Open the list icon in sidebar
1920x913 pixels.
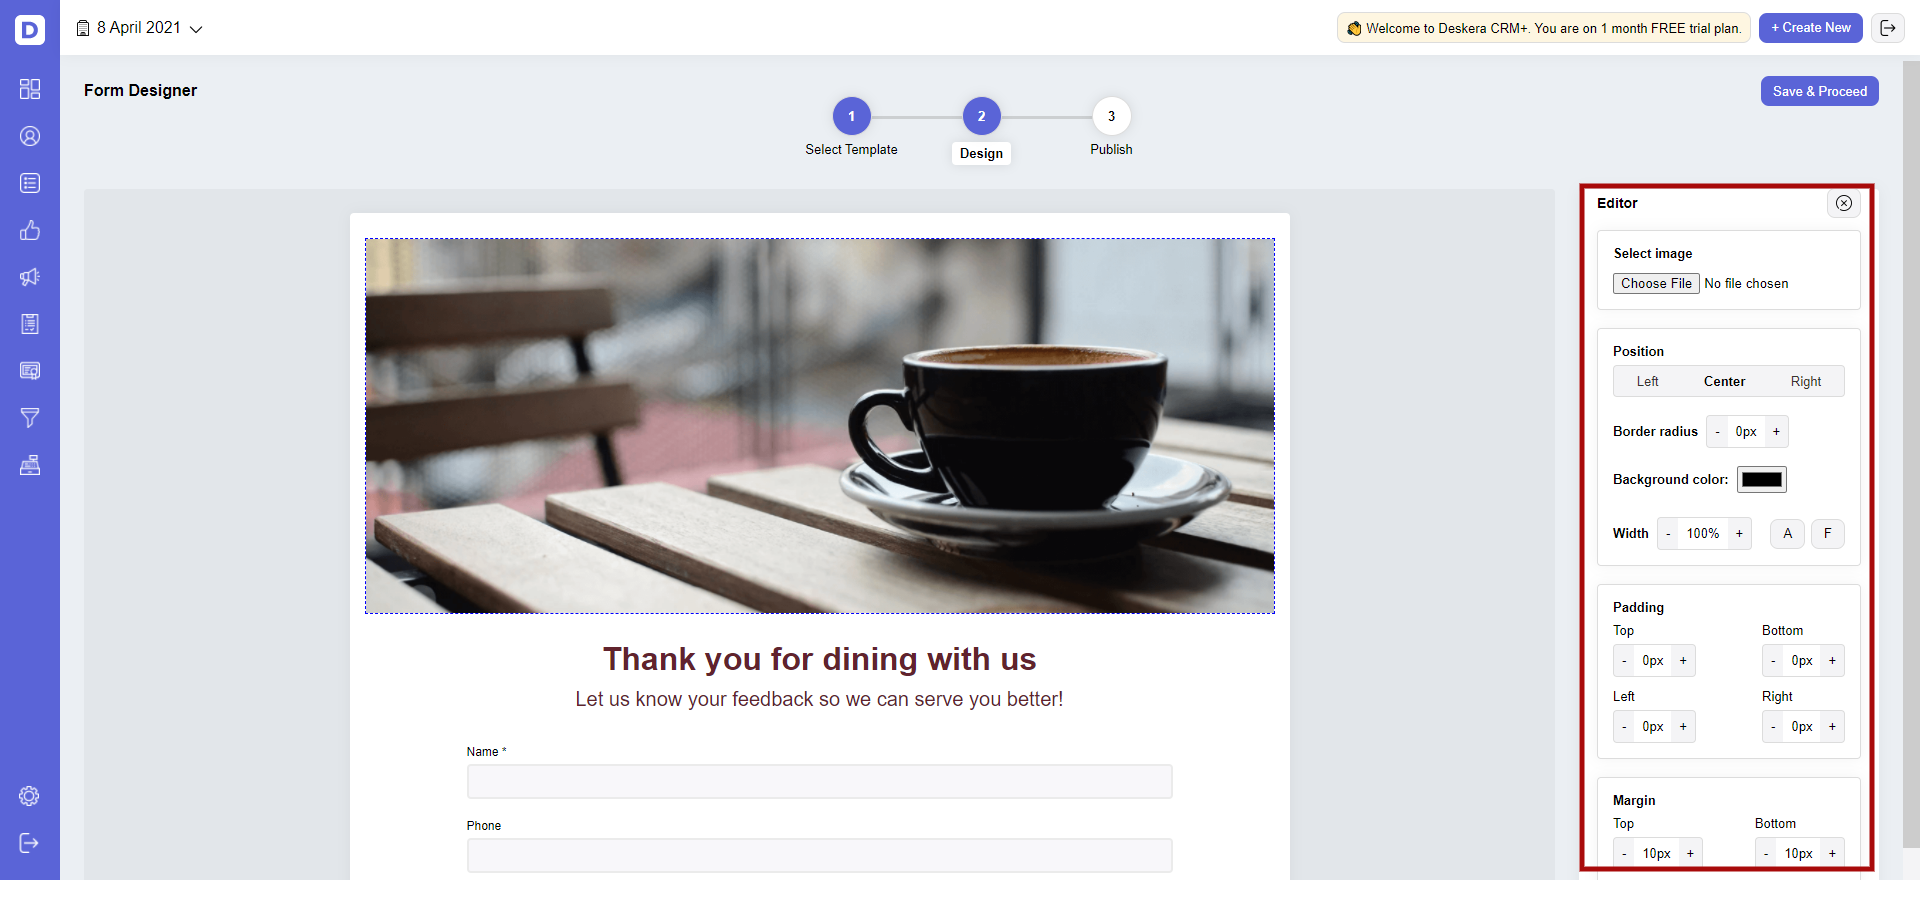click(x=30, y=183)
